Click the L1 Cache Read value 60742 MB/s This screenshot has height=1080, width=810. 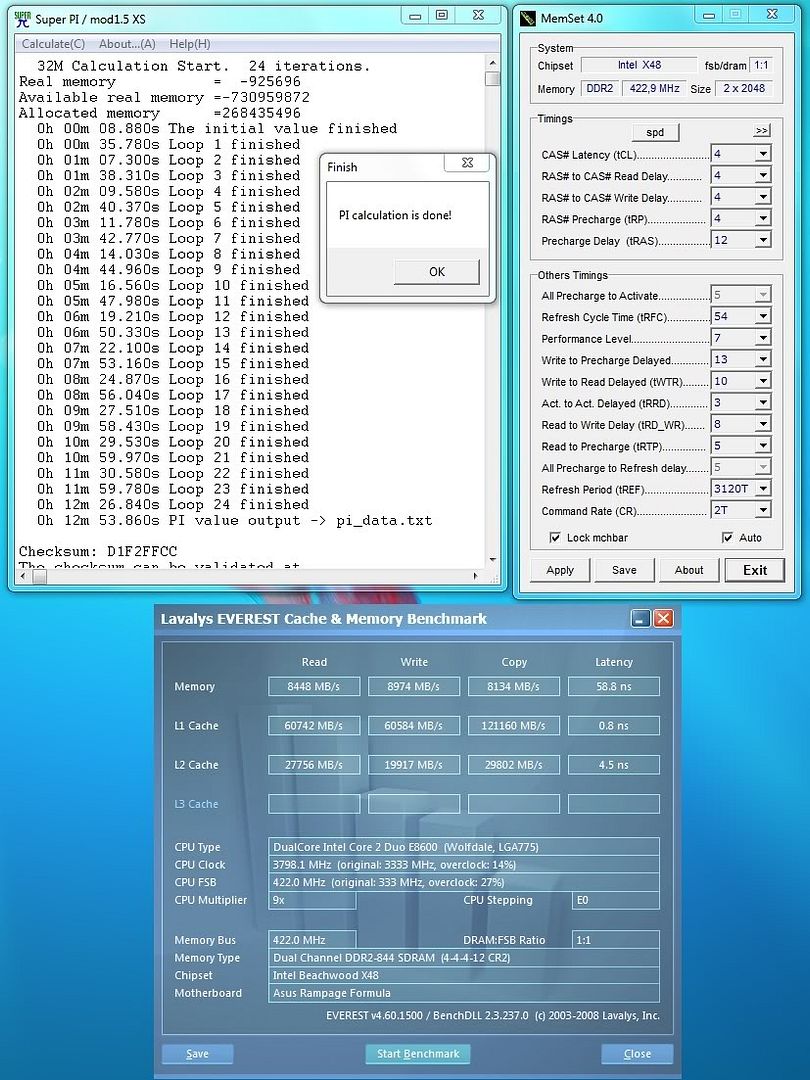pyautogui.click(x=314, y=725)
